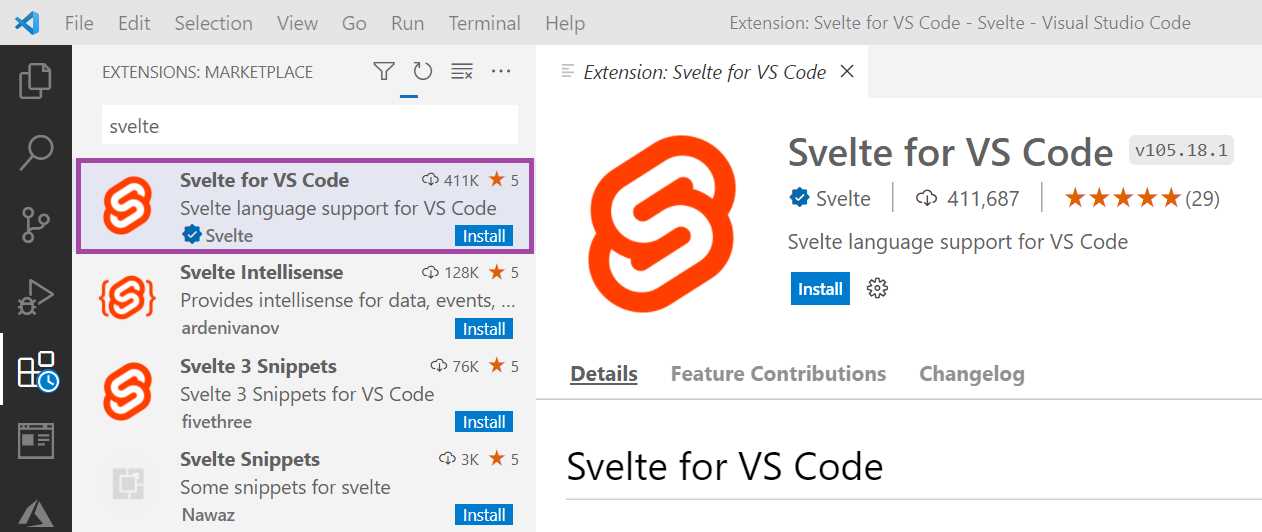Viewport: 1262px width, 532px height.
Task: Open the Run menu
Action: [407, 23]
